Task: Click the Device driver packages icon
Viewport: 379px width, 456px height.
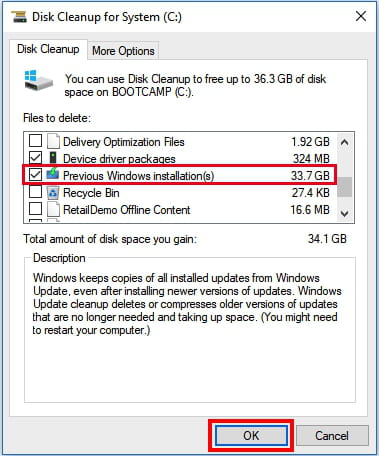Action: point(53,158)
